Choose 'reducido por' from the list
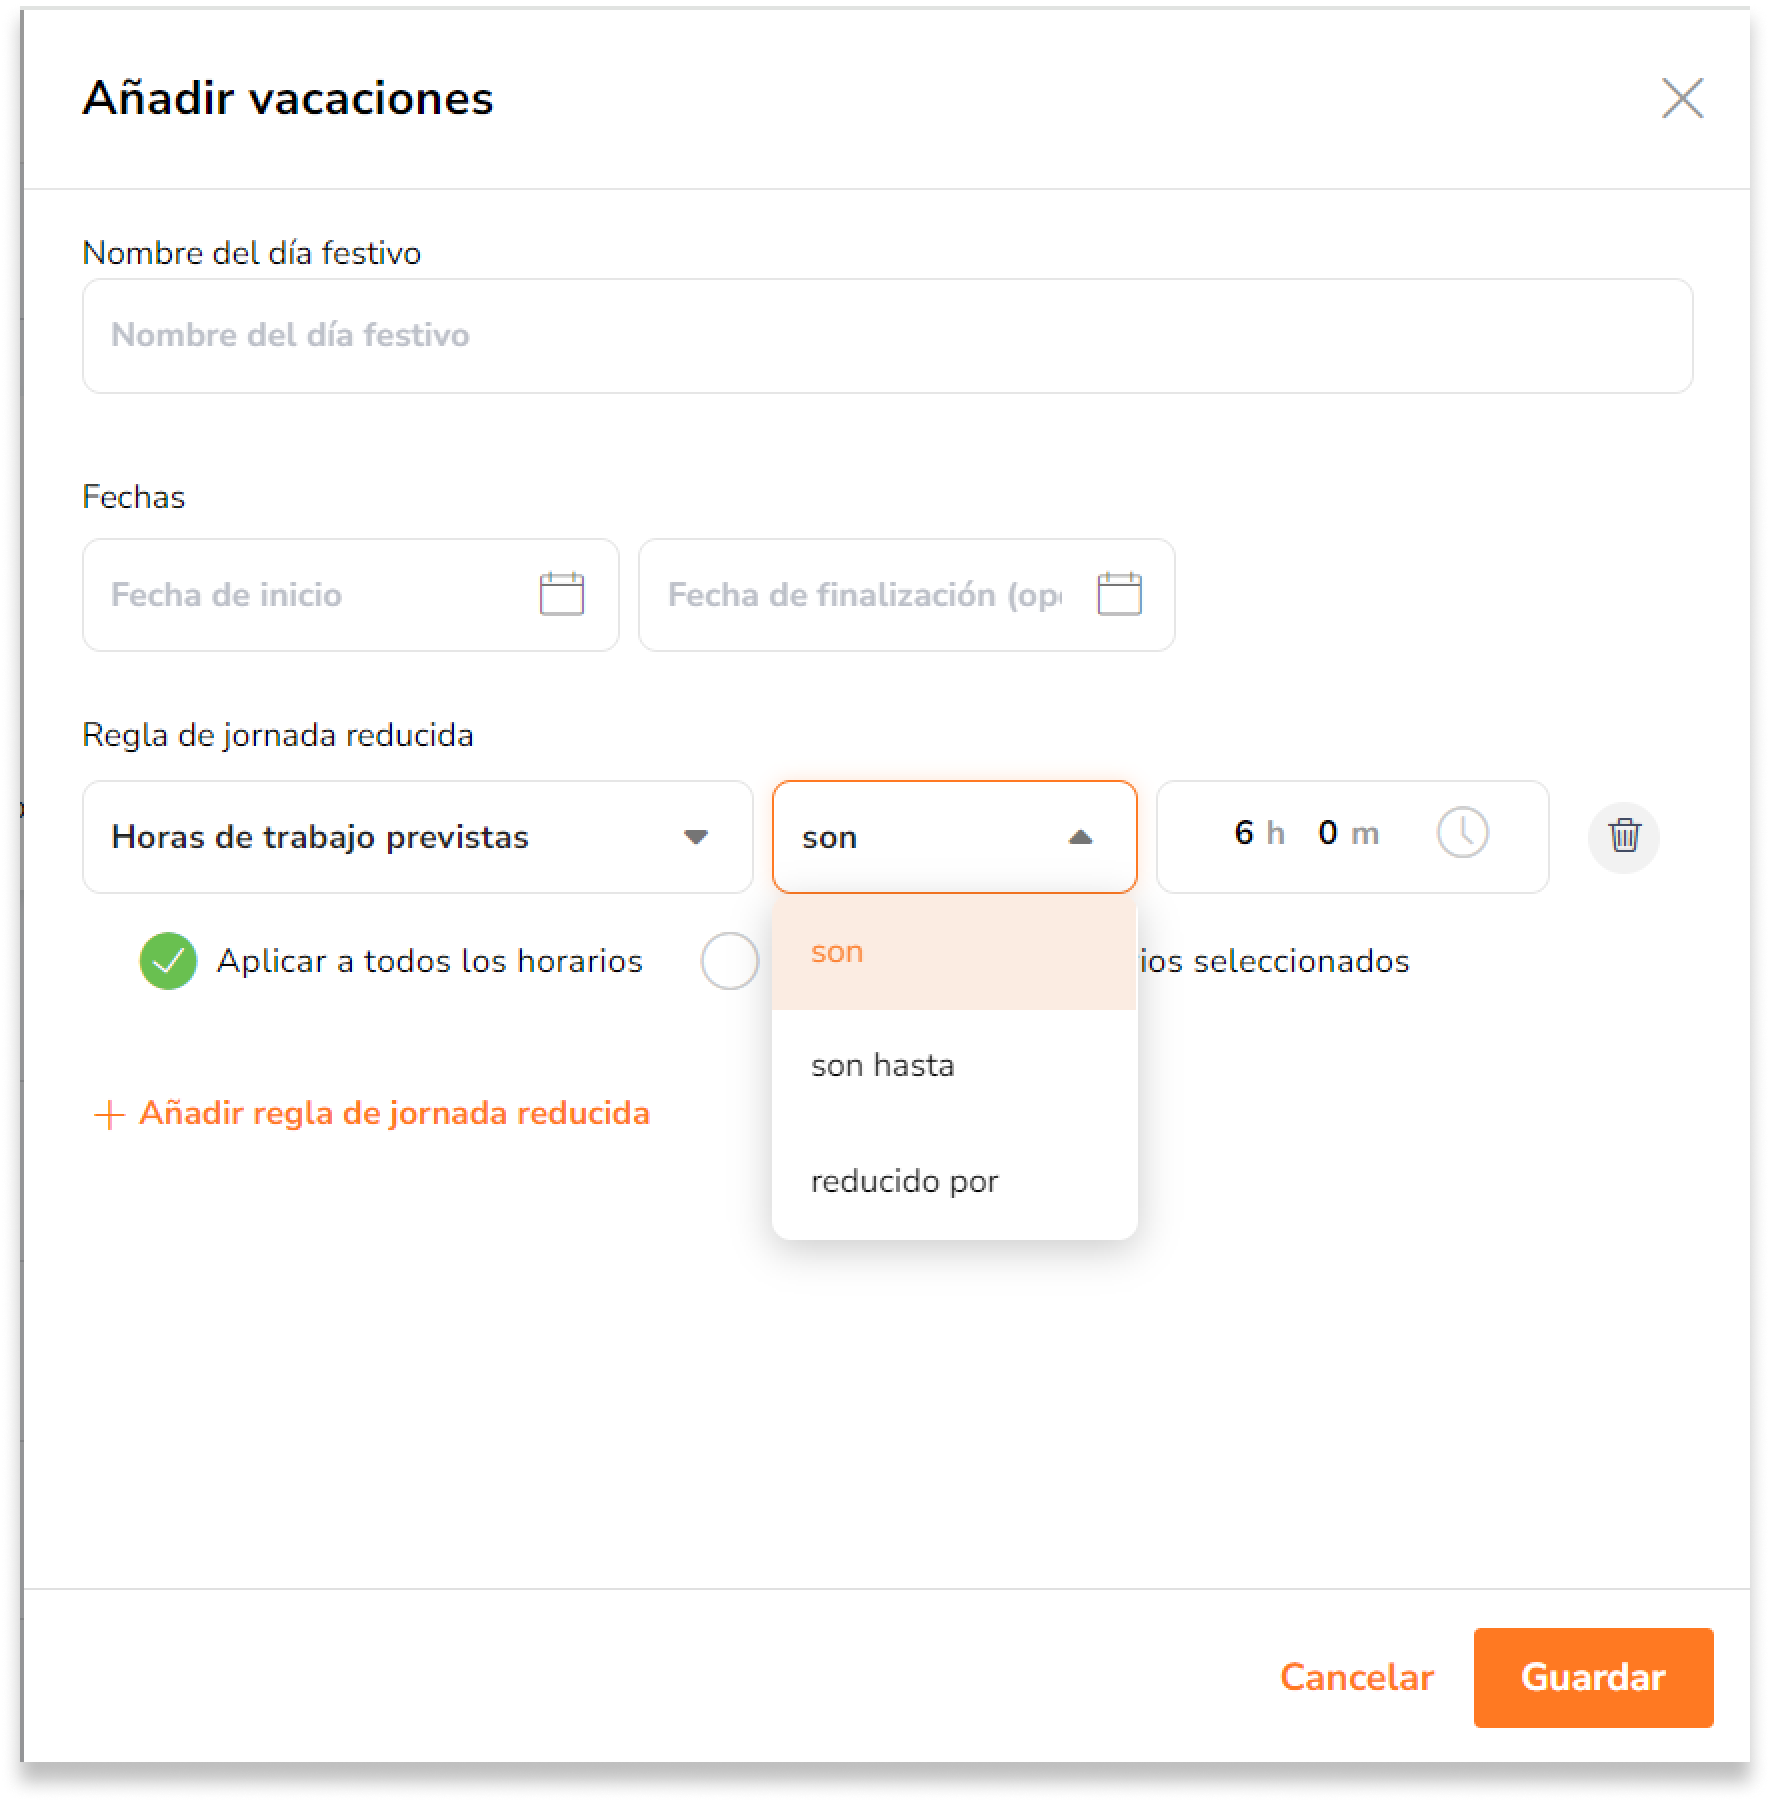The width and height of the screenshot is (1770, 1802). (955, 1181)
